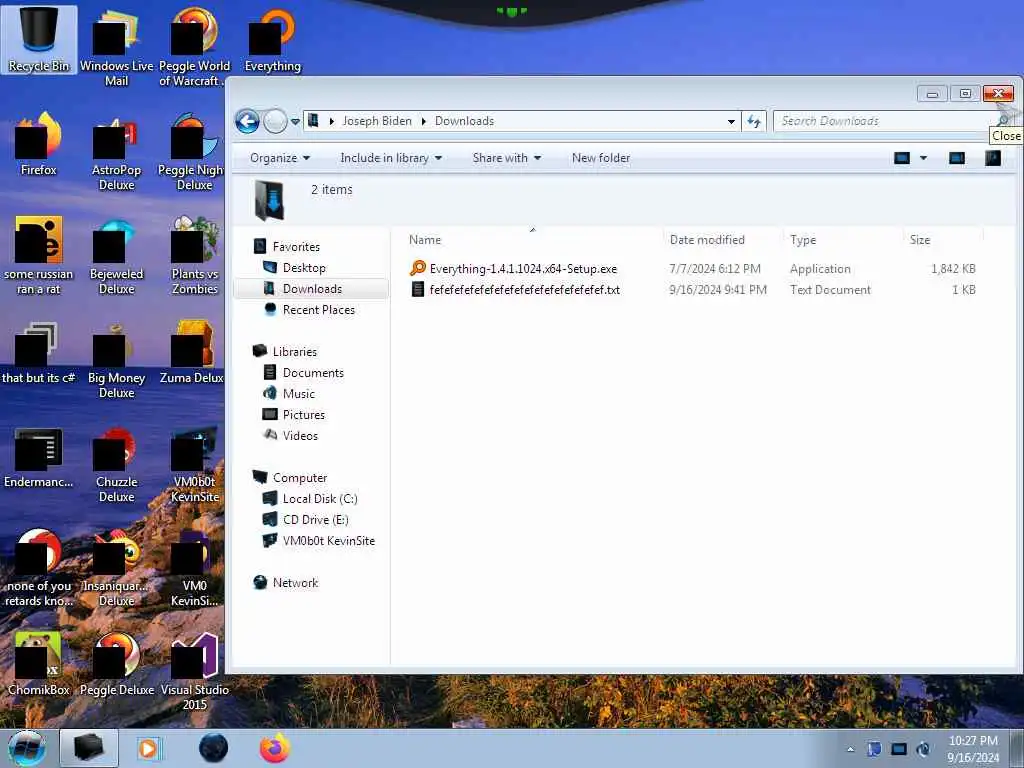Open Recent Places in navigation pane
Image resolution: width=1024 pixels, height=768 pixels.
point(318,310)
